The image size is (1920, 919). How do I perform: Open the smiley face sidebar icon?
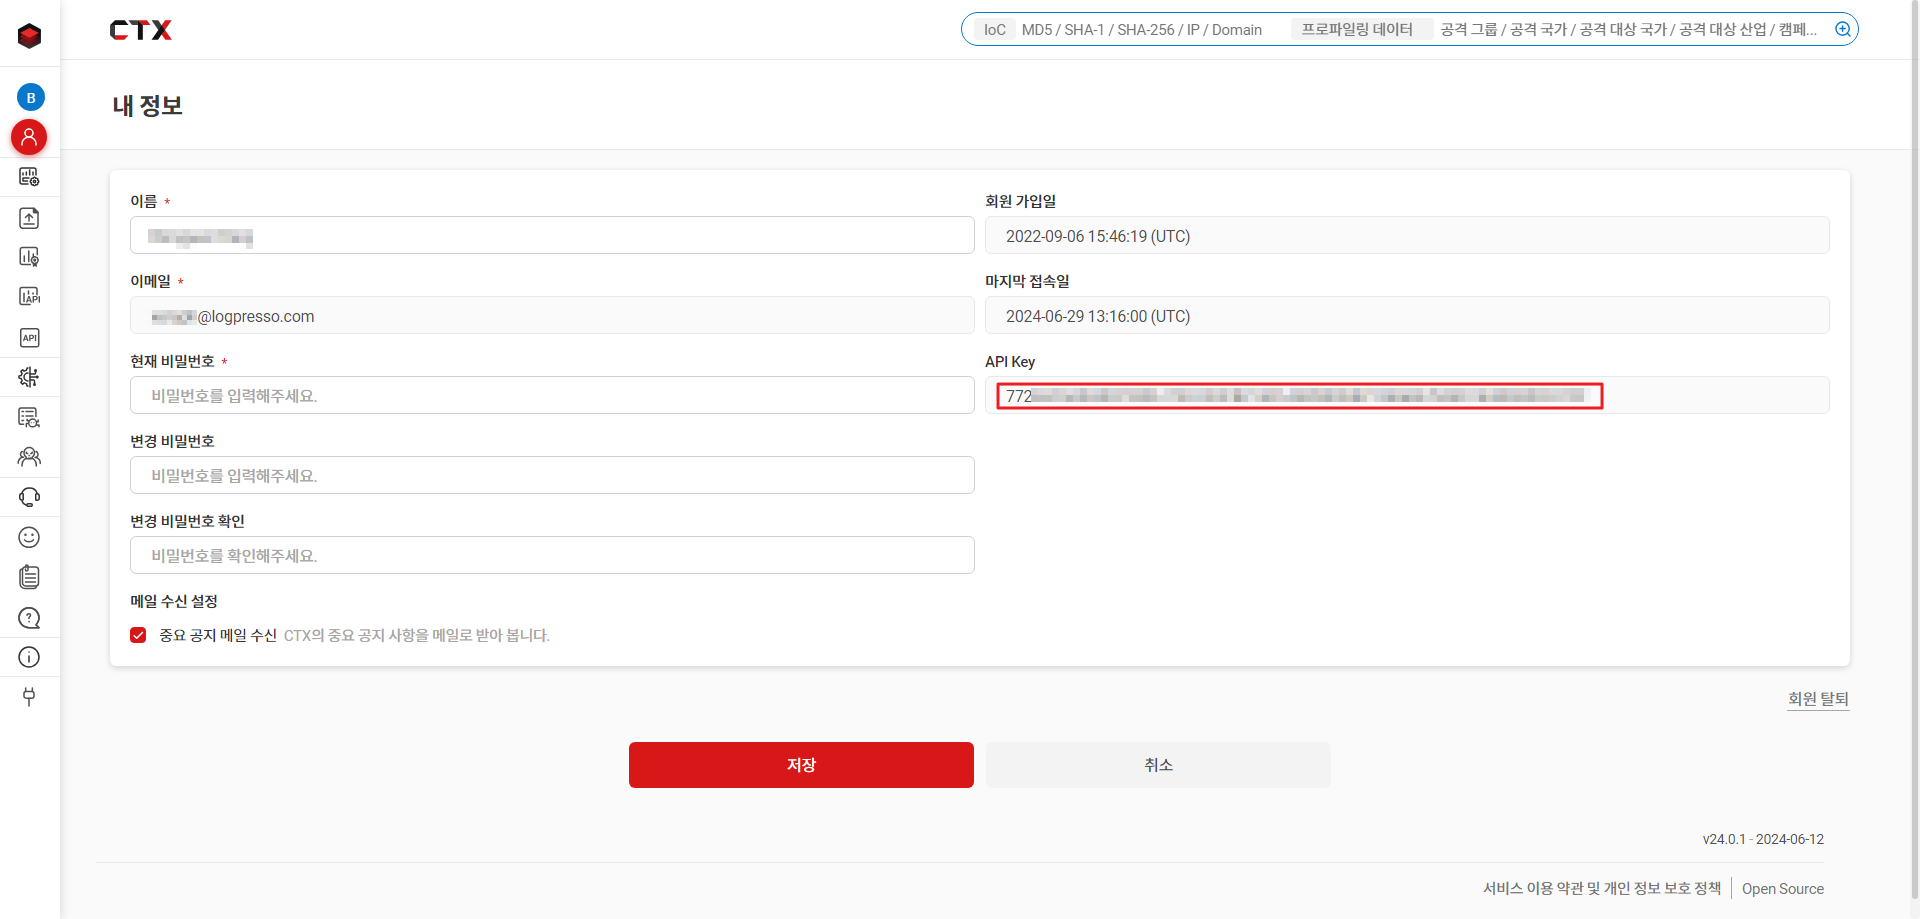(x=29, y=537)
